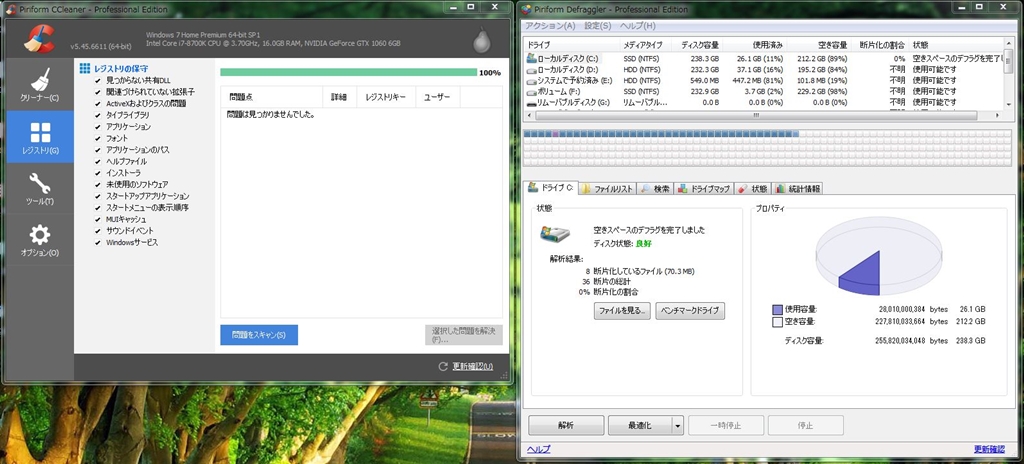Screen dimensions: 1024x464
Task: Click CCleaner title bar app icon
Action: pyautogui.click(x=10, y=9)
